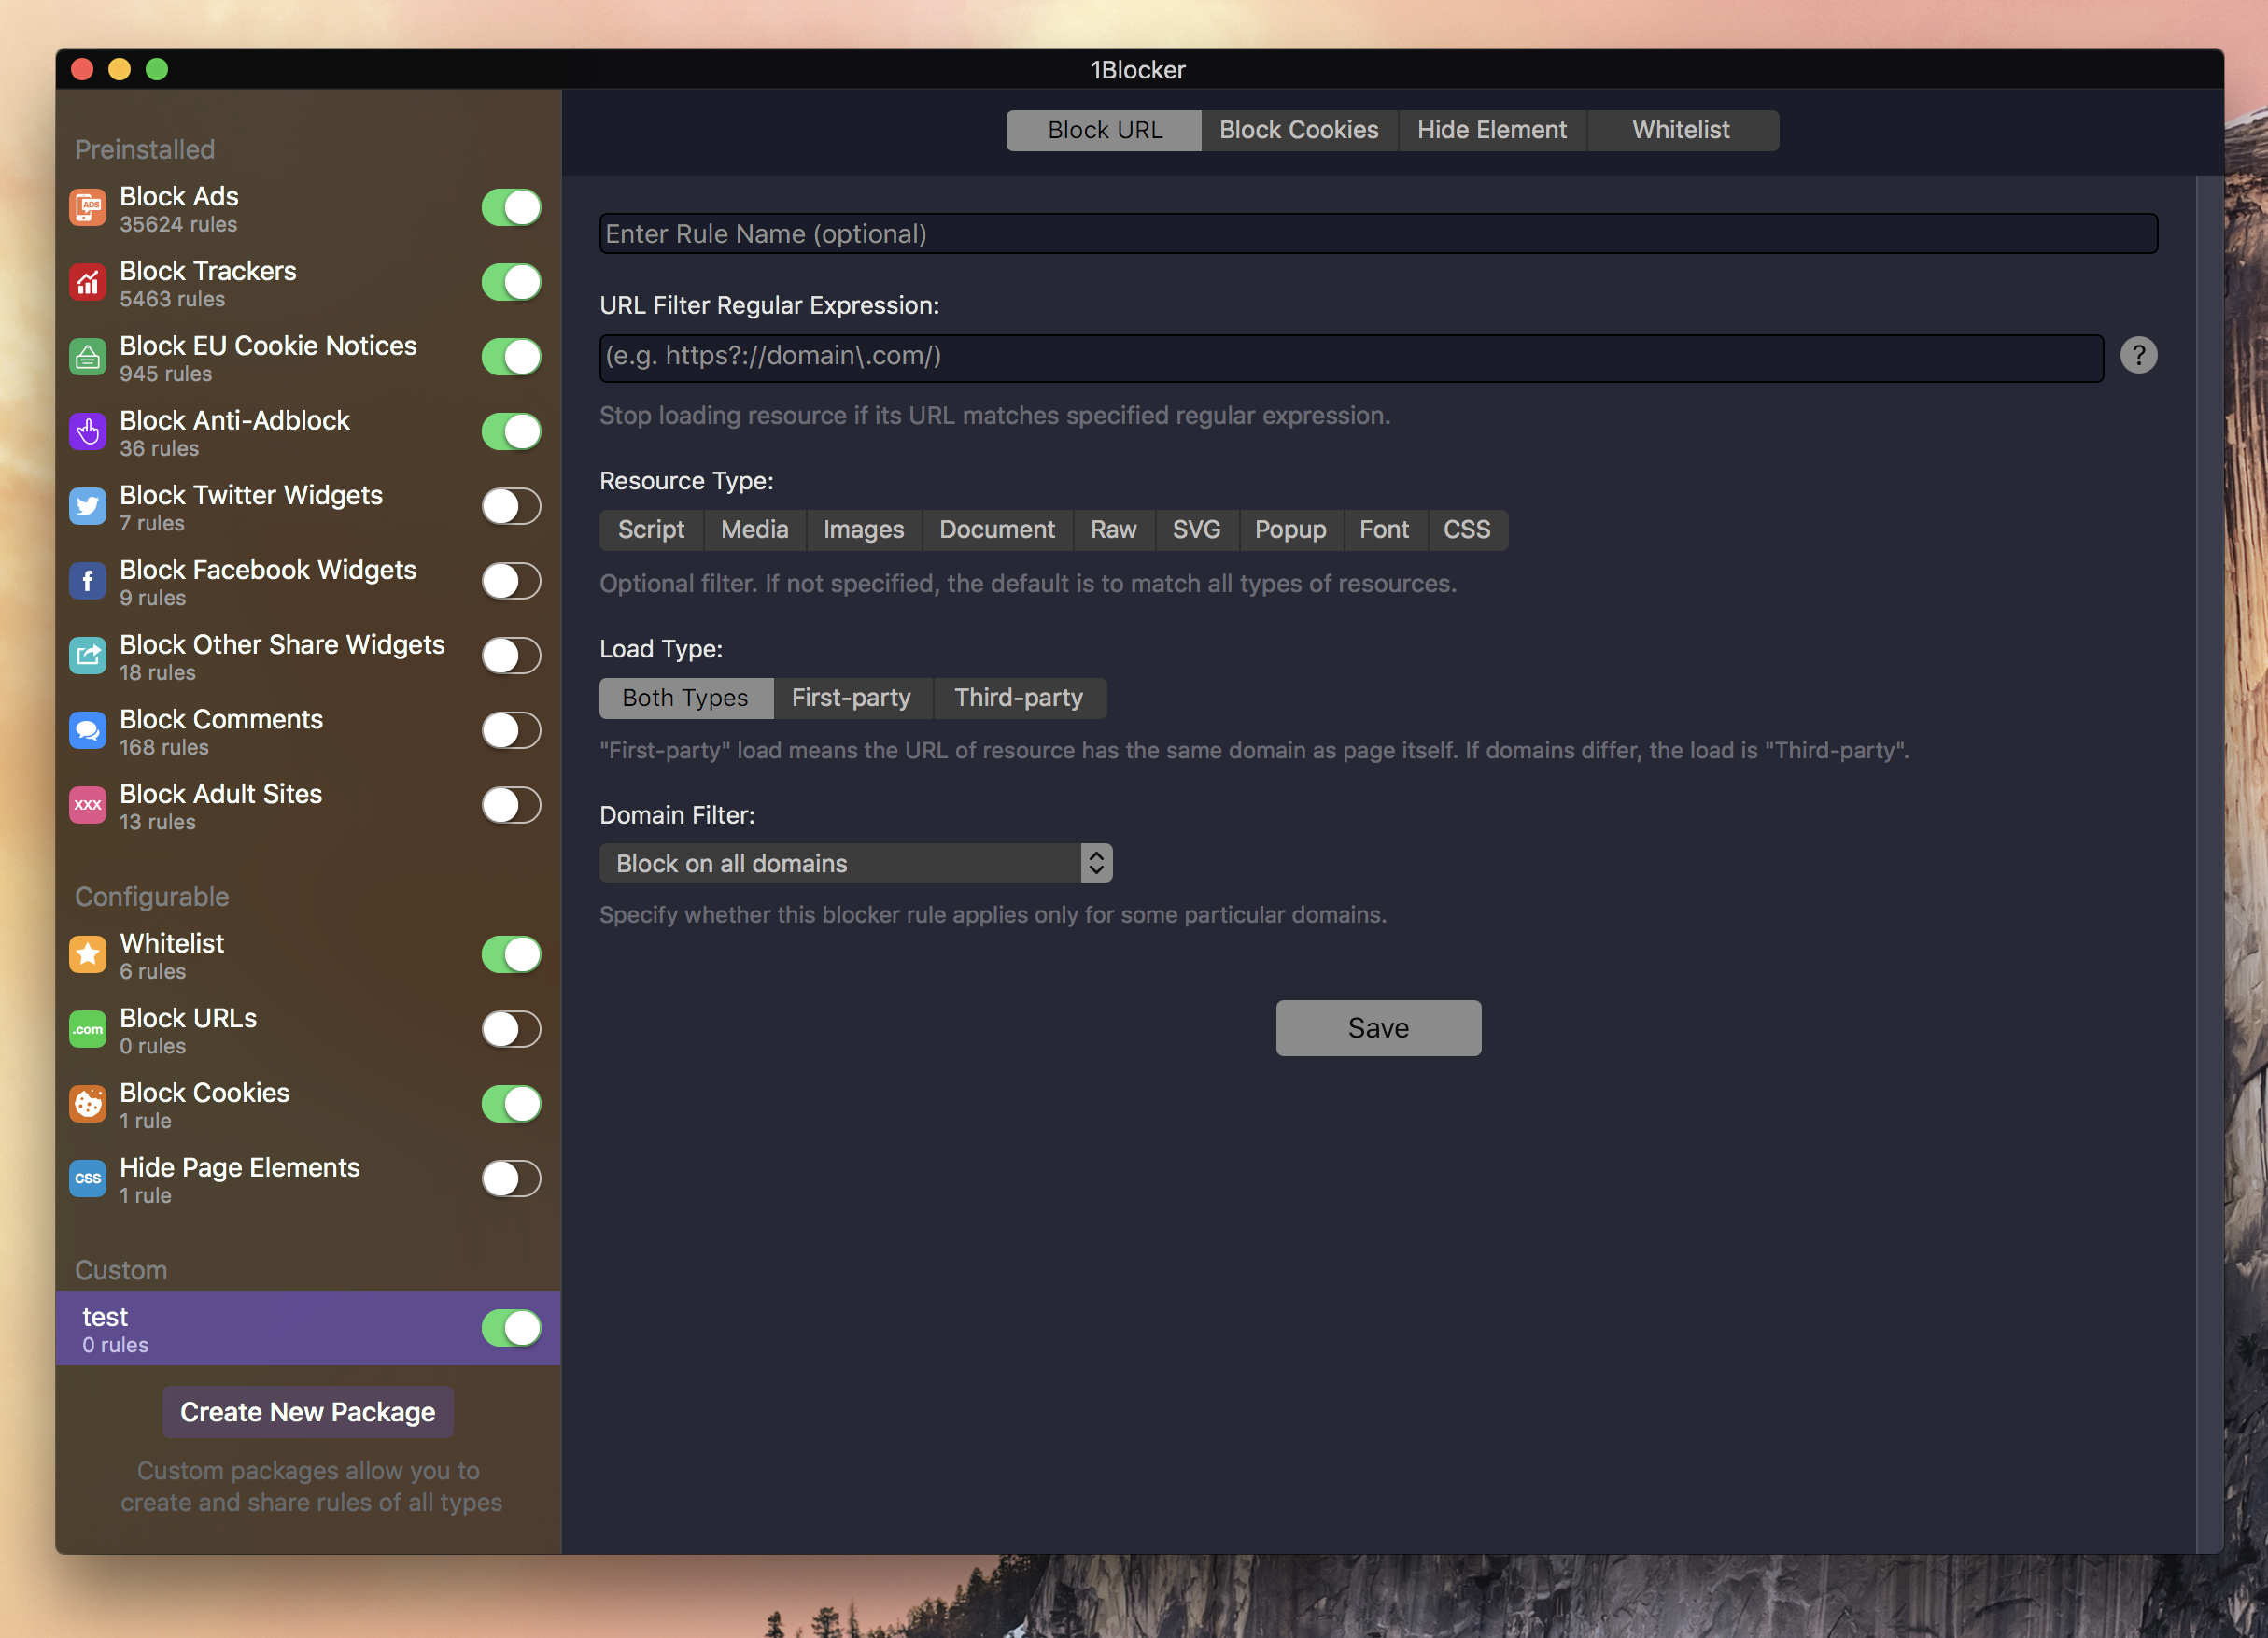This screenshot has width=2268, height=1638.
Task: Click the Block Comments speech bubble icon
Action: pyautogui.click(x=88, y=731)
